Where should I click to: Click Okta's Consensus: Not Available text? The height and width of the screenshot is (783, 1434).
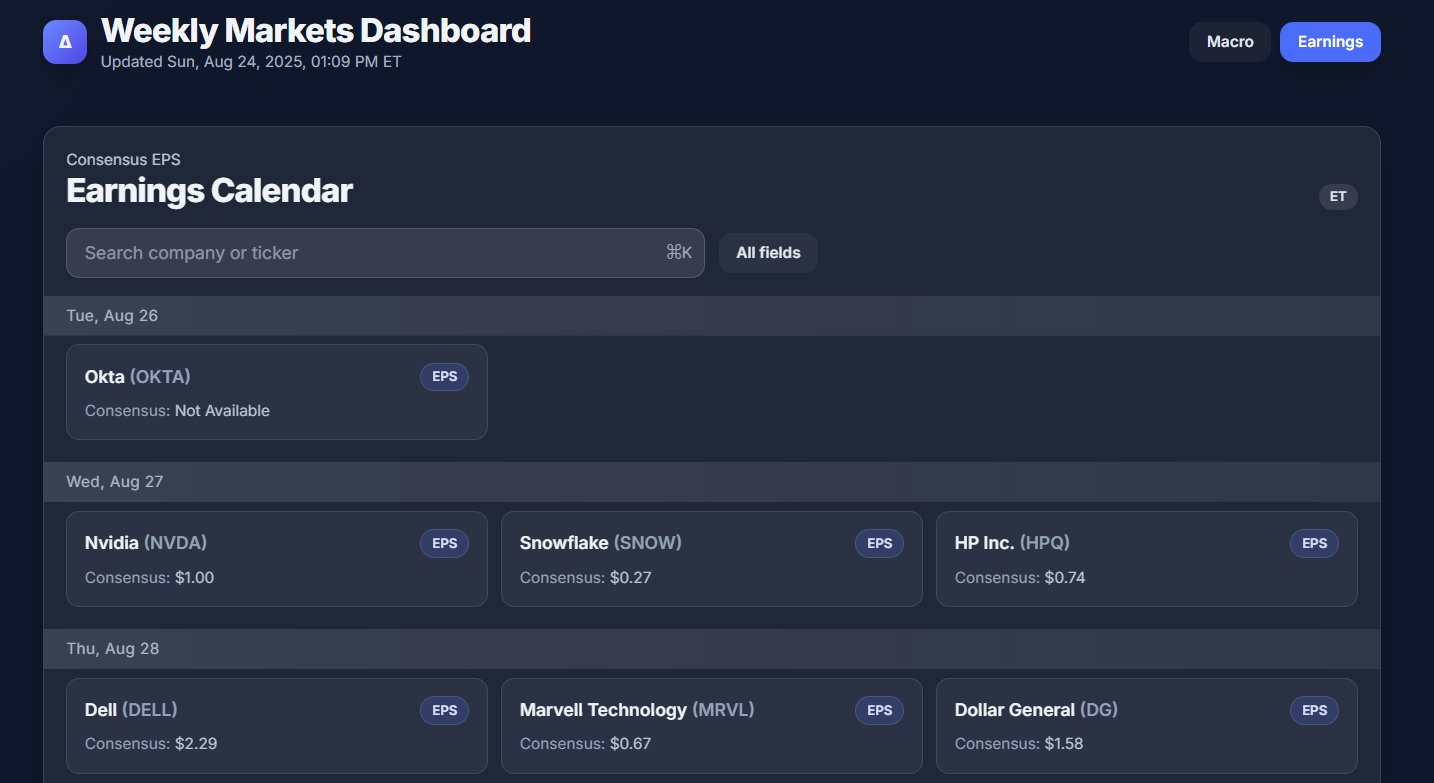177,411
